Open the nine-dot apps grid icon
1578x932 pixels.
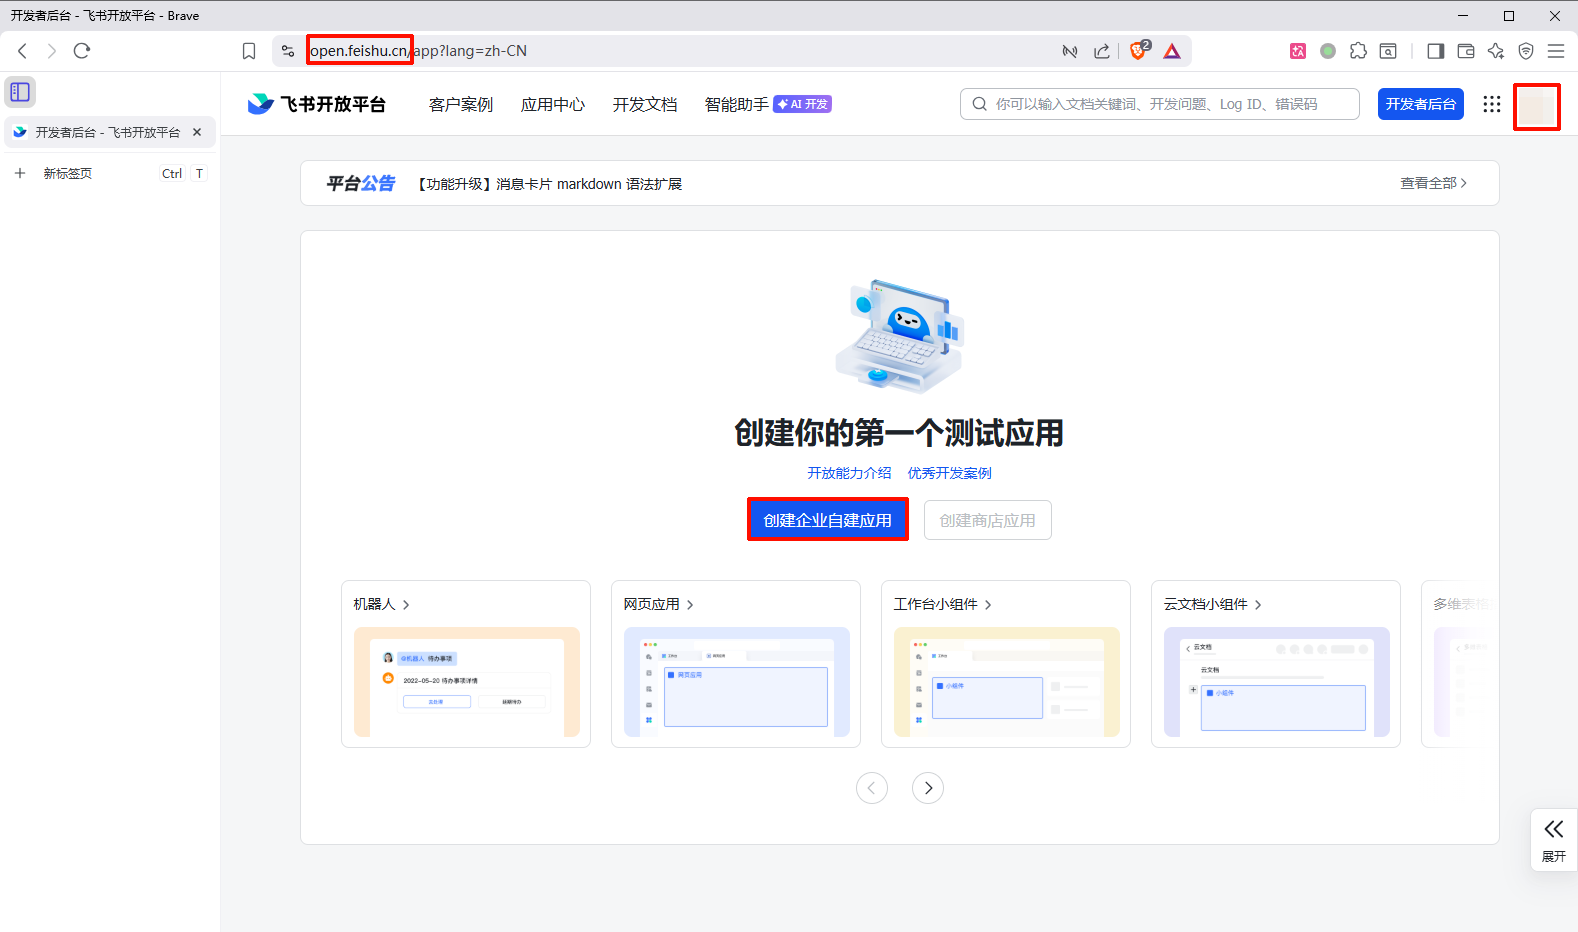[x=1491, y=104]
